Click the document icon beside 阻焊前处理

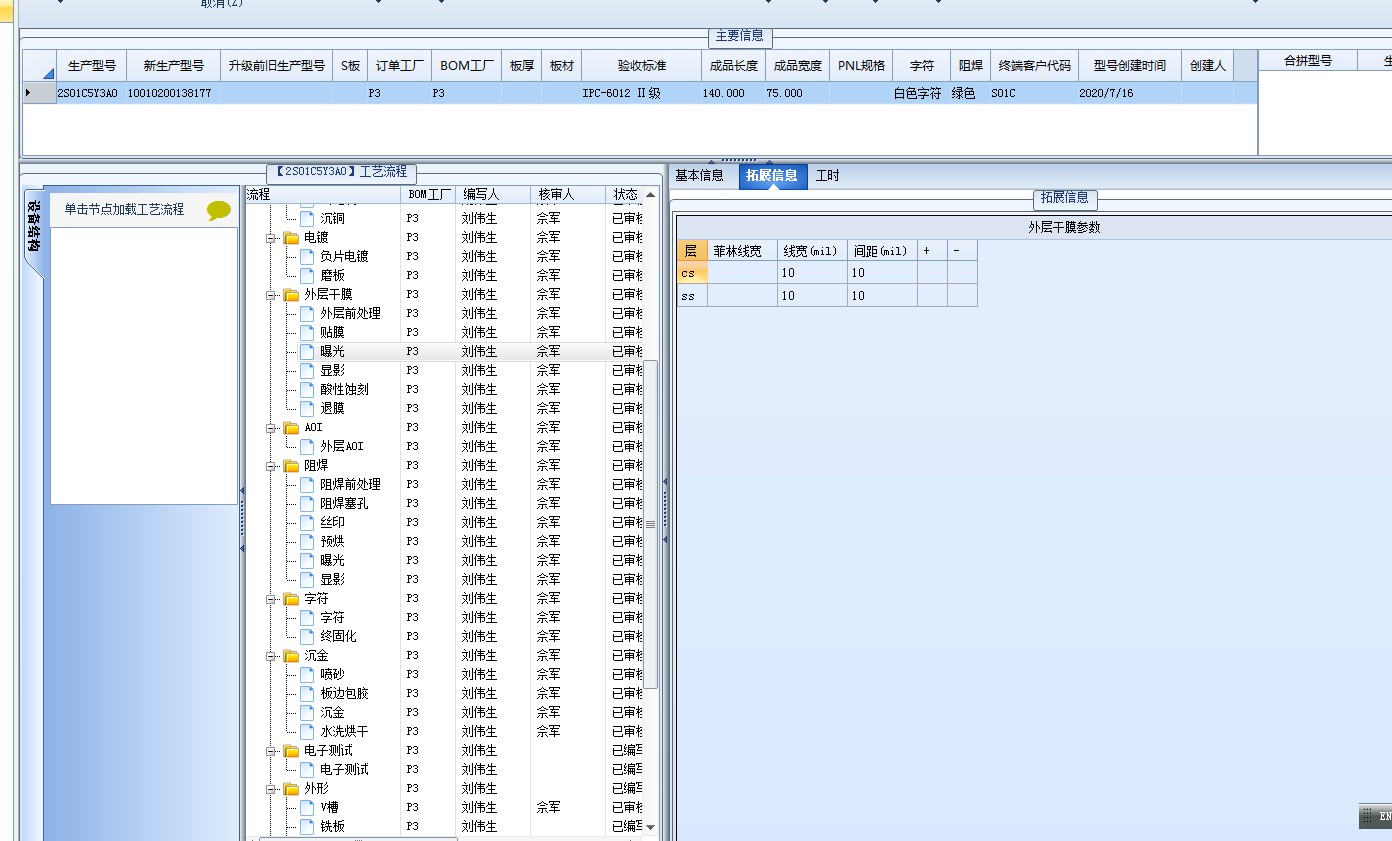click(307, 485)
